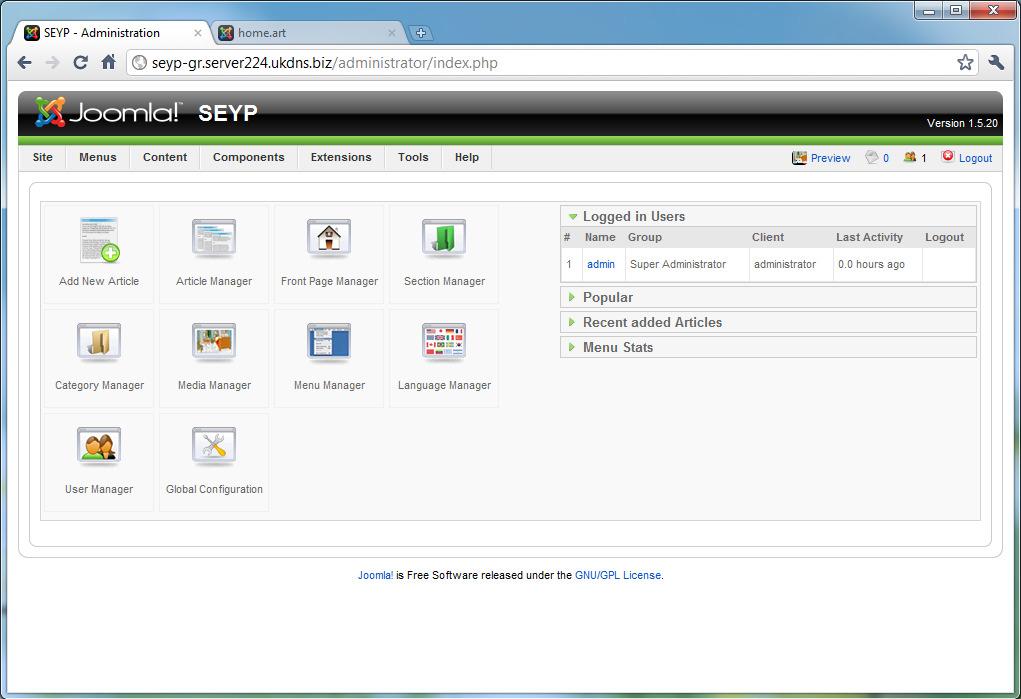1021x699 pixels.
Task: Open the Extensions menu
Action: pos(341,157)
